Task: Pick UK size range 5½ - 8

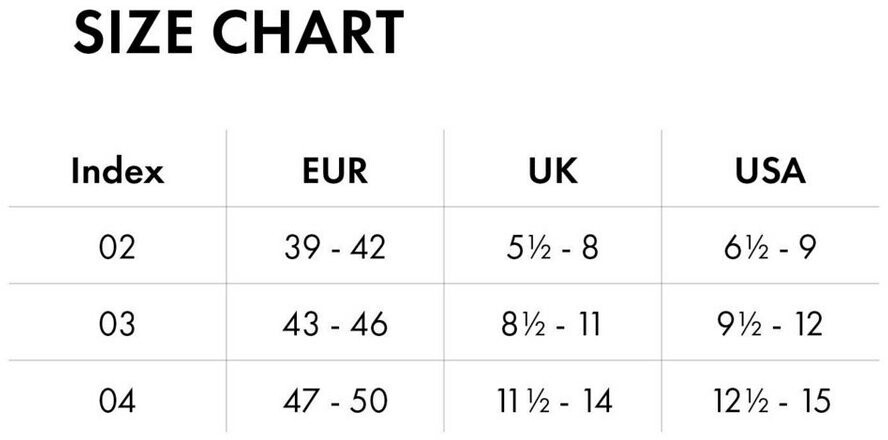Action: coord(553,247)
